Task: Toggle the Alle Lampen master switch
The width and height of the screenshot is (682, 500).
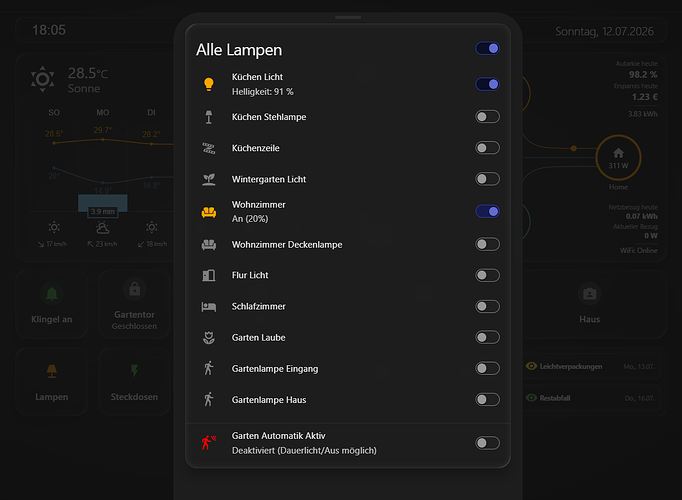Action: tap(487, 49)
